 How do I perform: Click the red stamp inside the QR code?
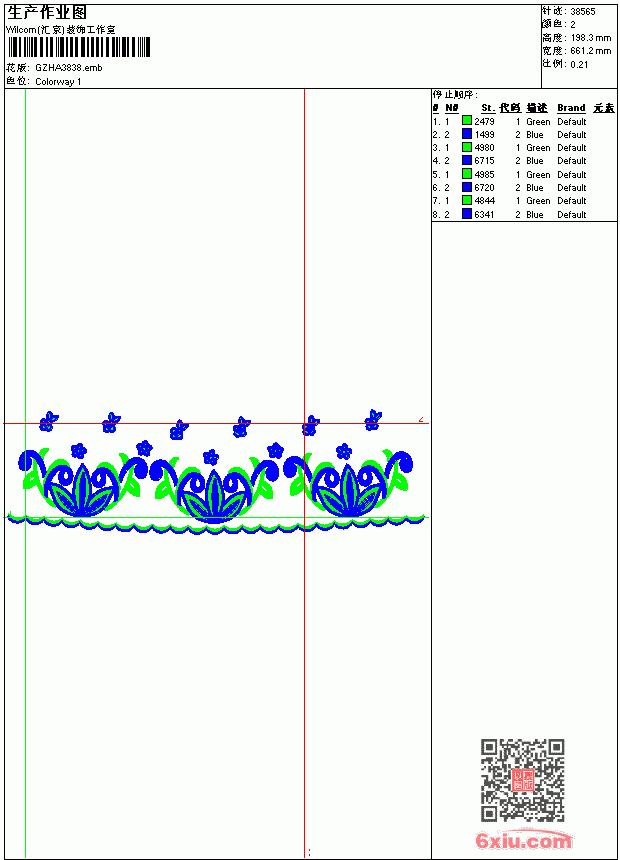522,780
